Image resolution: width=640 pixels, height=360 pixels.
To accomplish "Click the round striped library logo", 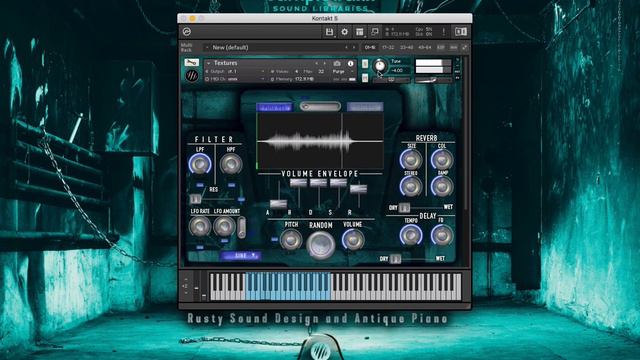I will pyautogui.click(x=192, y=75).
